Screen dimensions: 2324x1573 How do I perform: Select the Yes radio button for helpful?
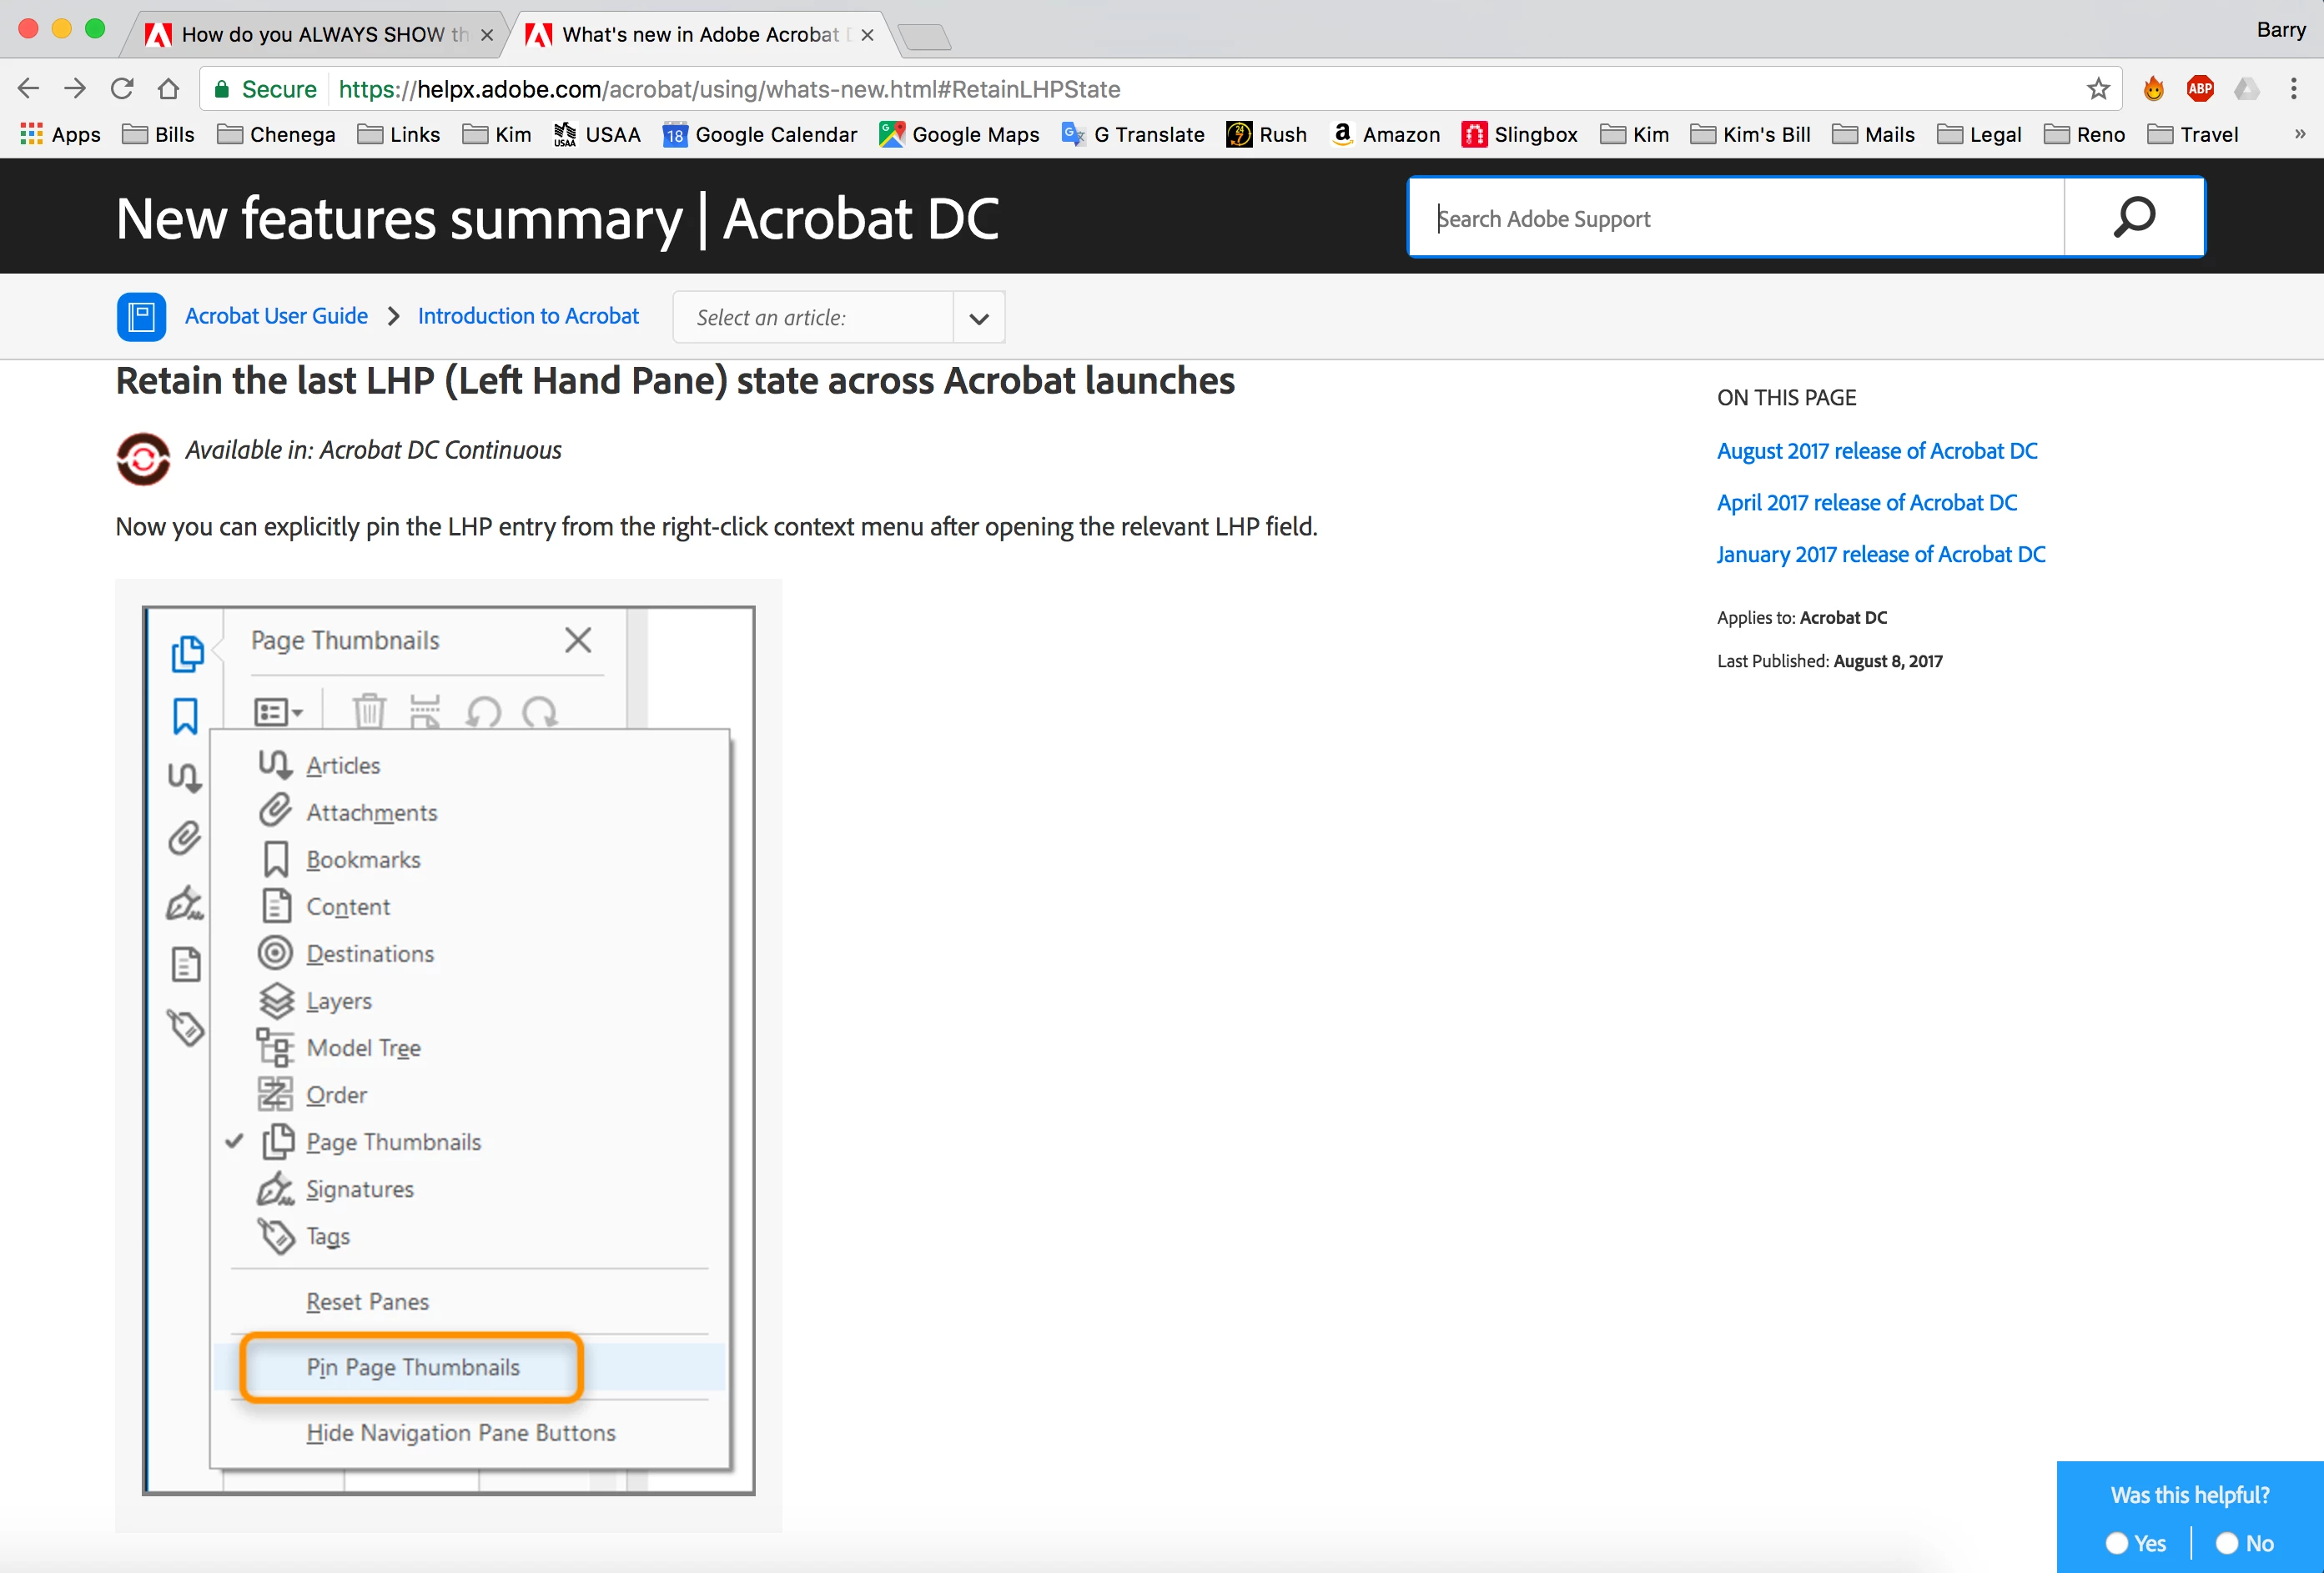point(2116,1543)
